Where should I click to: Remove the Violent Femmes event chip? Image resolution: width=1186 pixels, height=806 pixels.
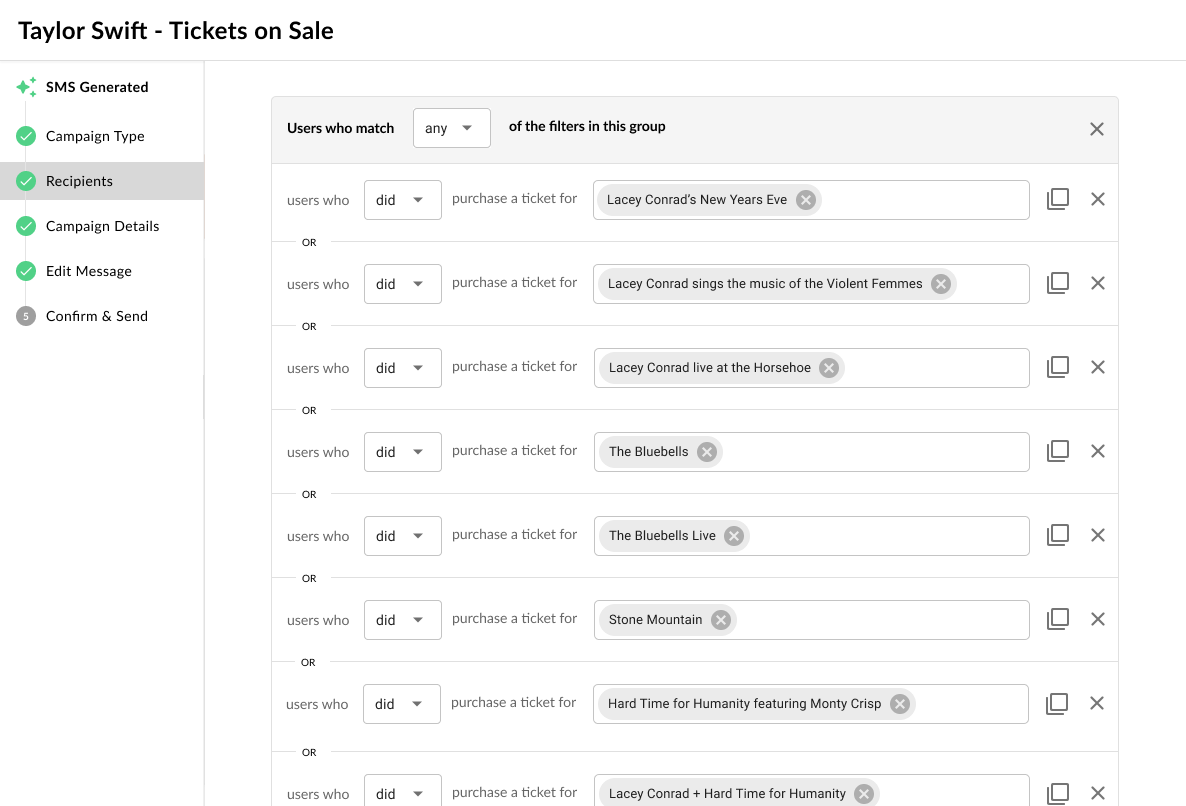click(x=940, y=284)
